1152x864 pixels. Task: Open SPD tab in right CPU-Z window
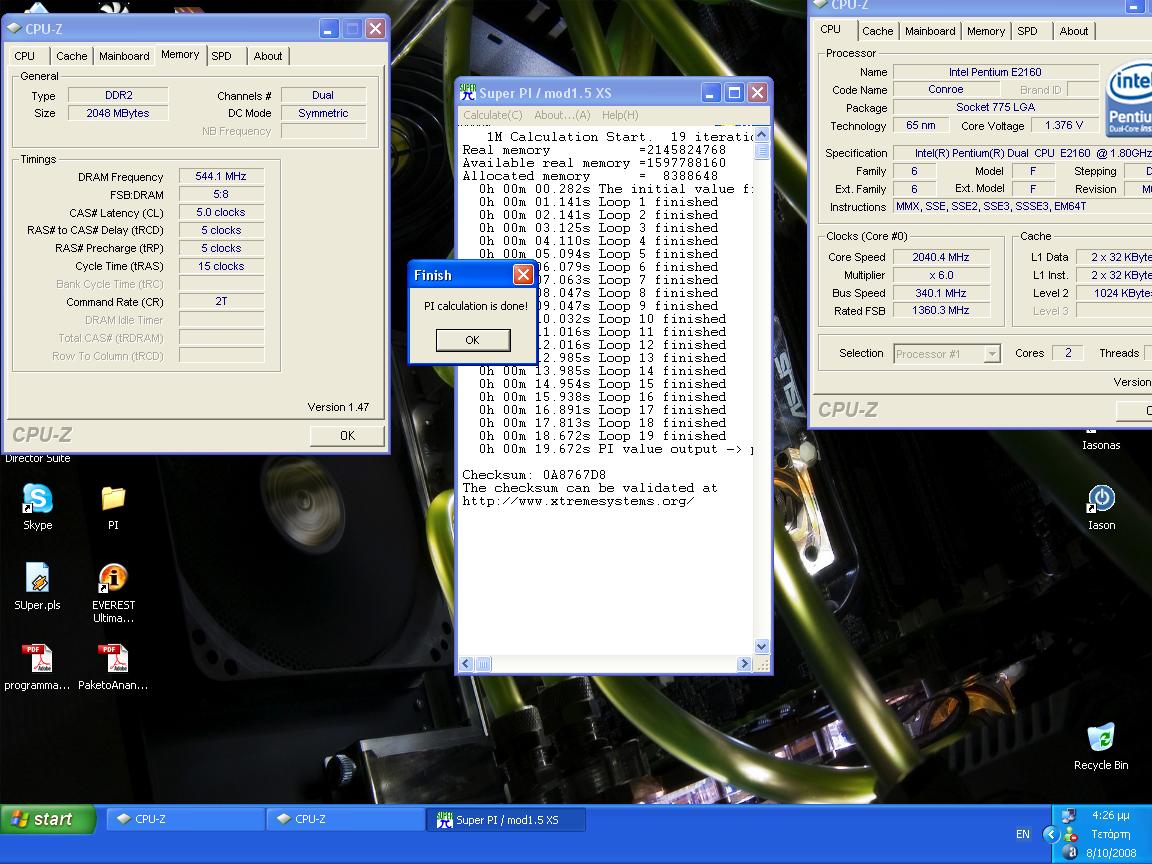pyautogui.click(x=1027, y=31)
